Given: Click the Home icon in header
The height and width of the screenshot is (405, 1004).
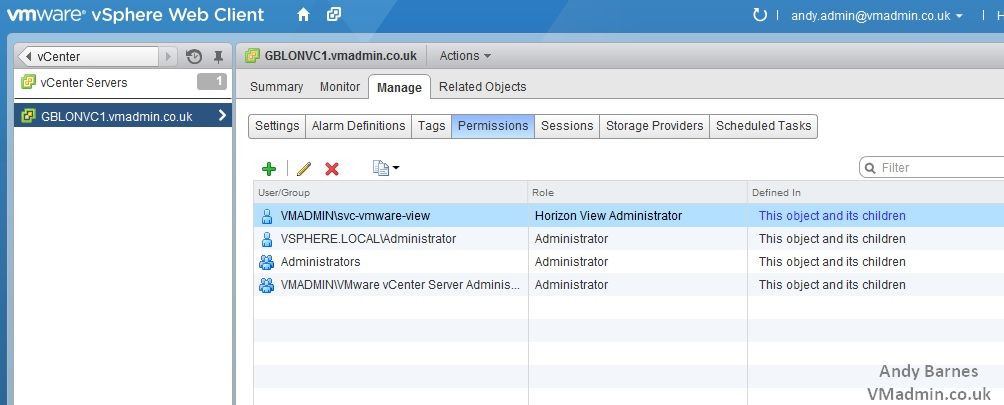Looking at the screenshot, I should 303,15.
